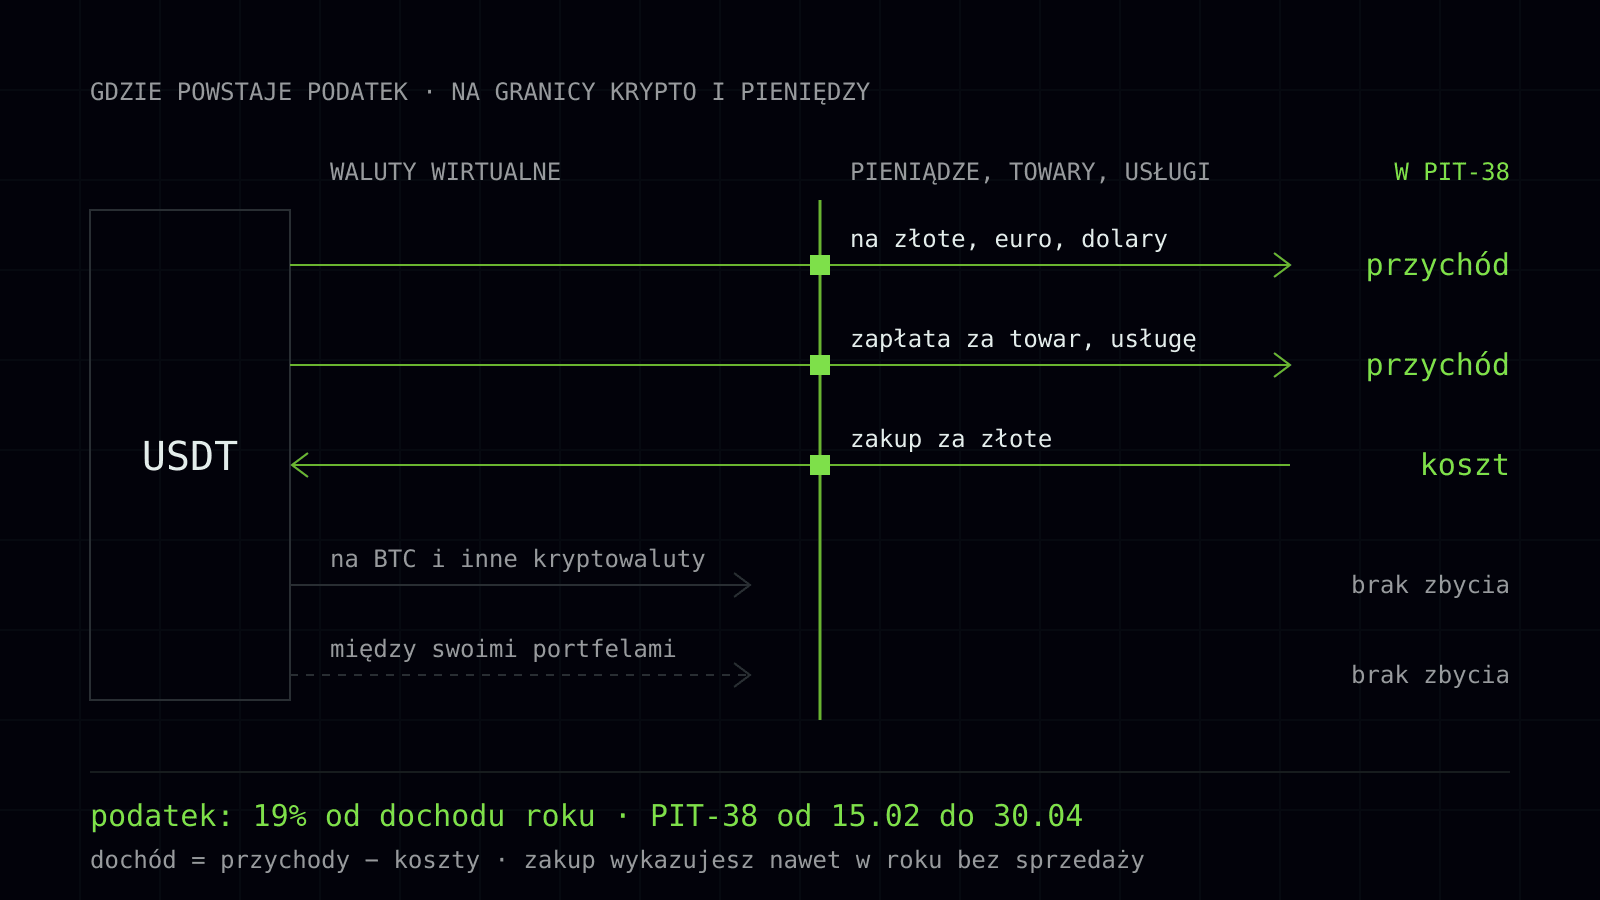
Task: Click the 'PIENIĄDZE, TOWARY, USŁUGI' column header
Action: pyautogui.click(x=1030, y=172)
